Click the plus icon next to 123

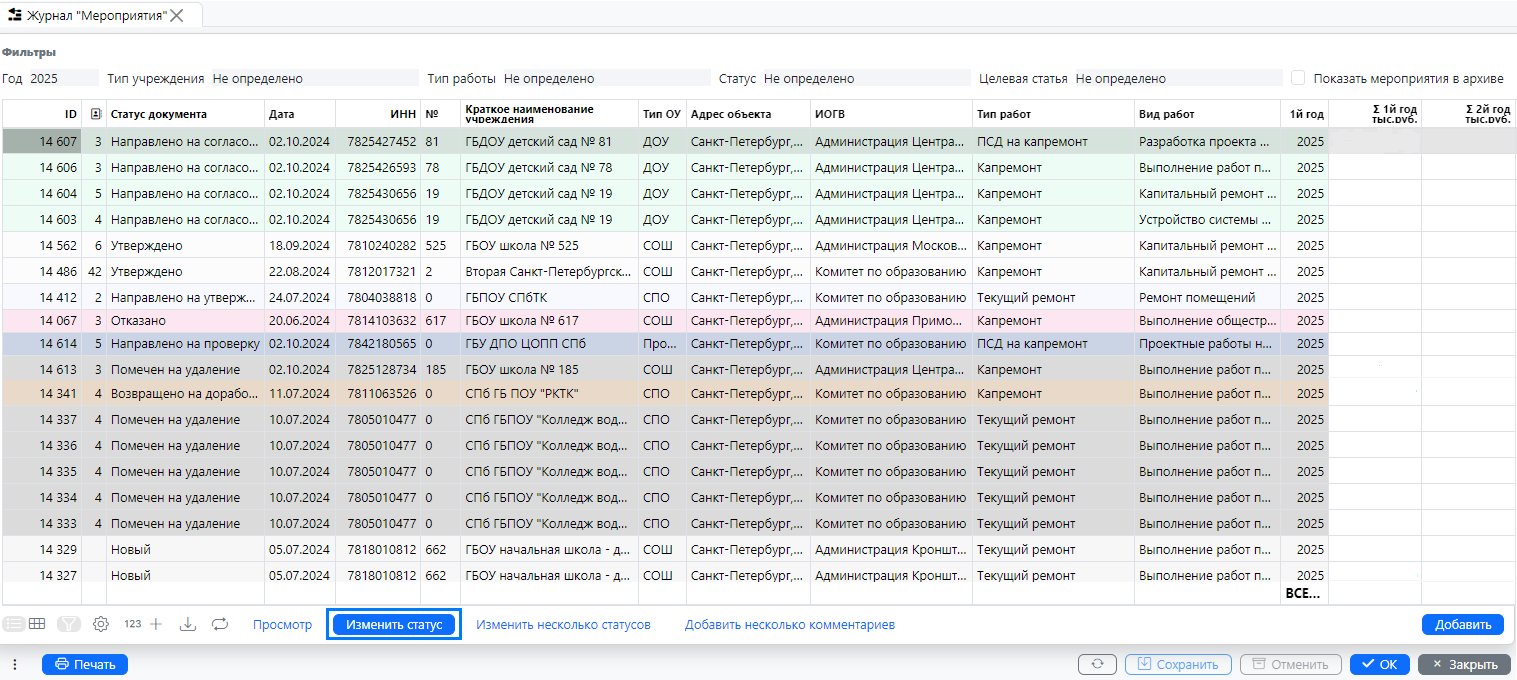(156, 624)
